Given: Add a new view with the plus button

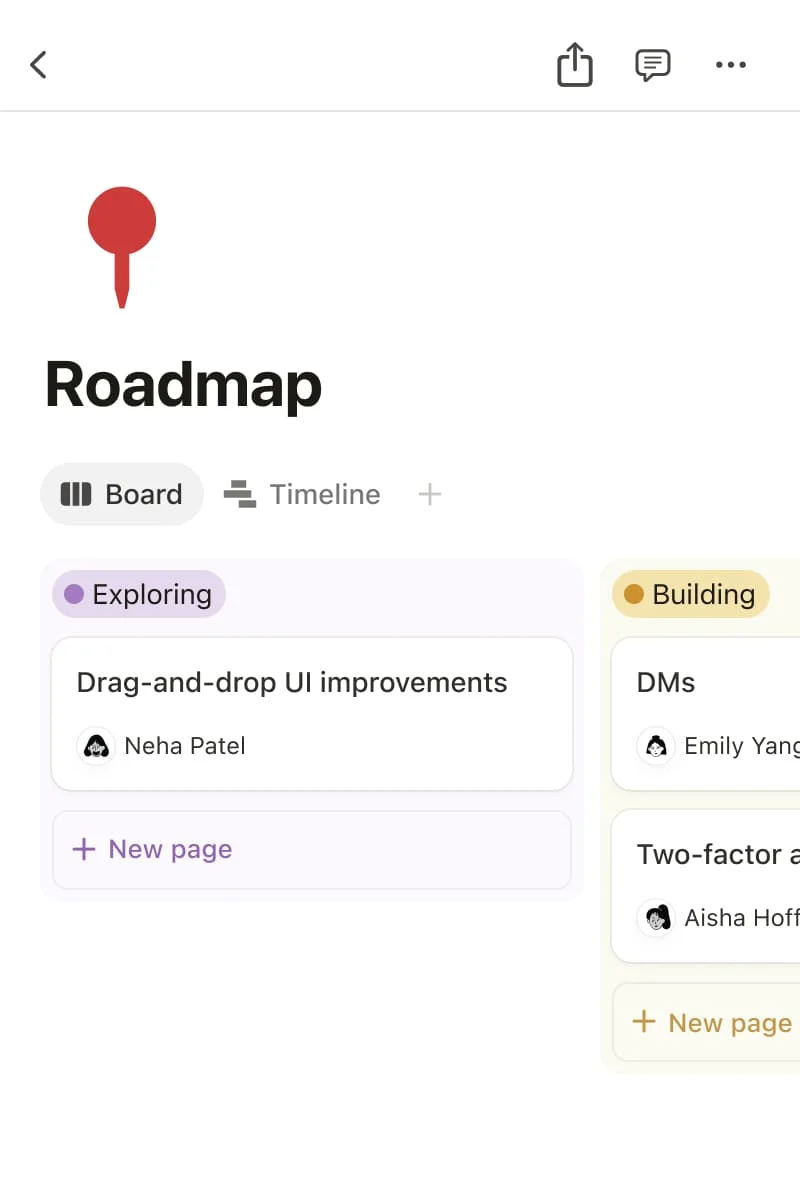Looking at the screenshot, I should pos(429,493).
